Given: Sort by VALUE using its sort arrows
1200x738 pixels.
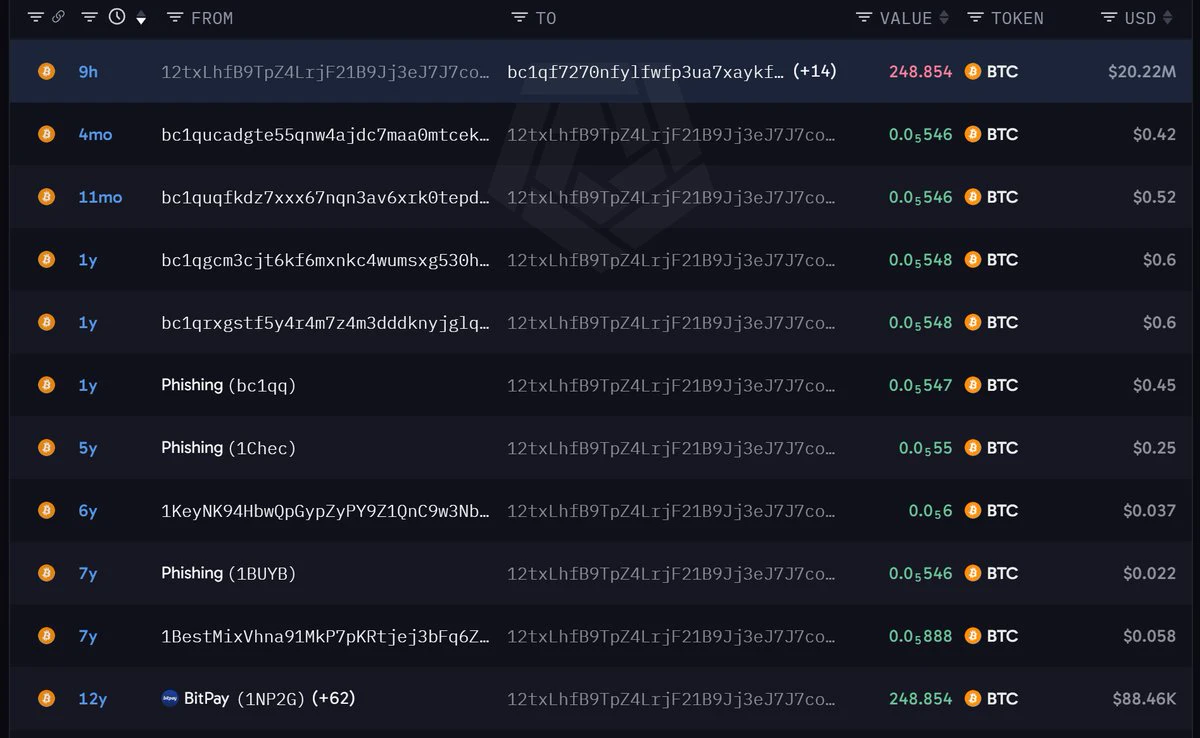Looking at the screenshot, I should (943, 18).
